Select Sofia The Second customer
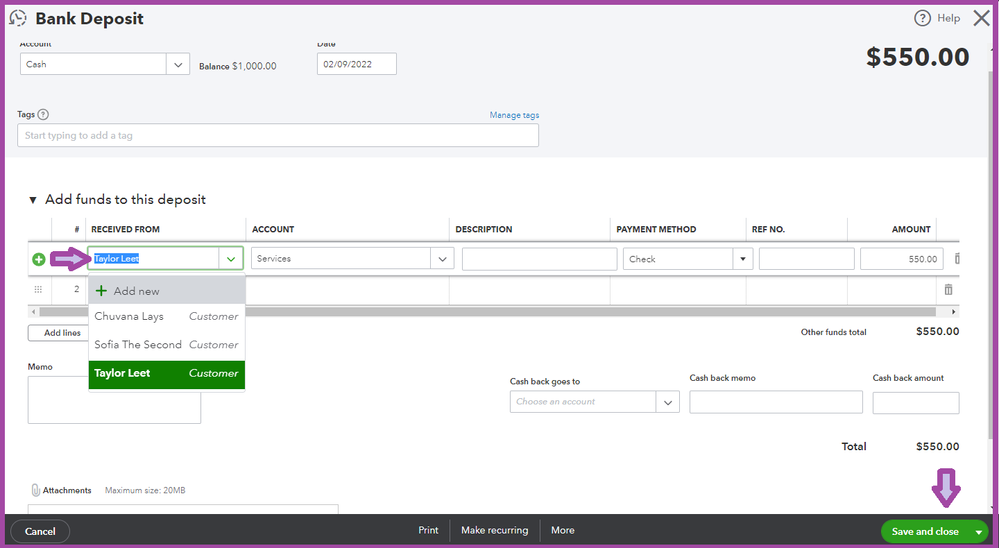The image size is (999, 548). pos(167,345)
